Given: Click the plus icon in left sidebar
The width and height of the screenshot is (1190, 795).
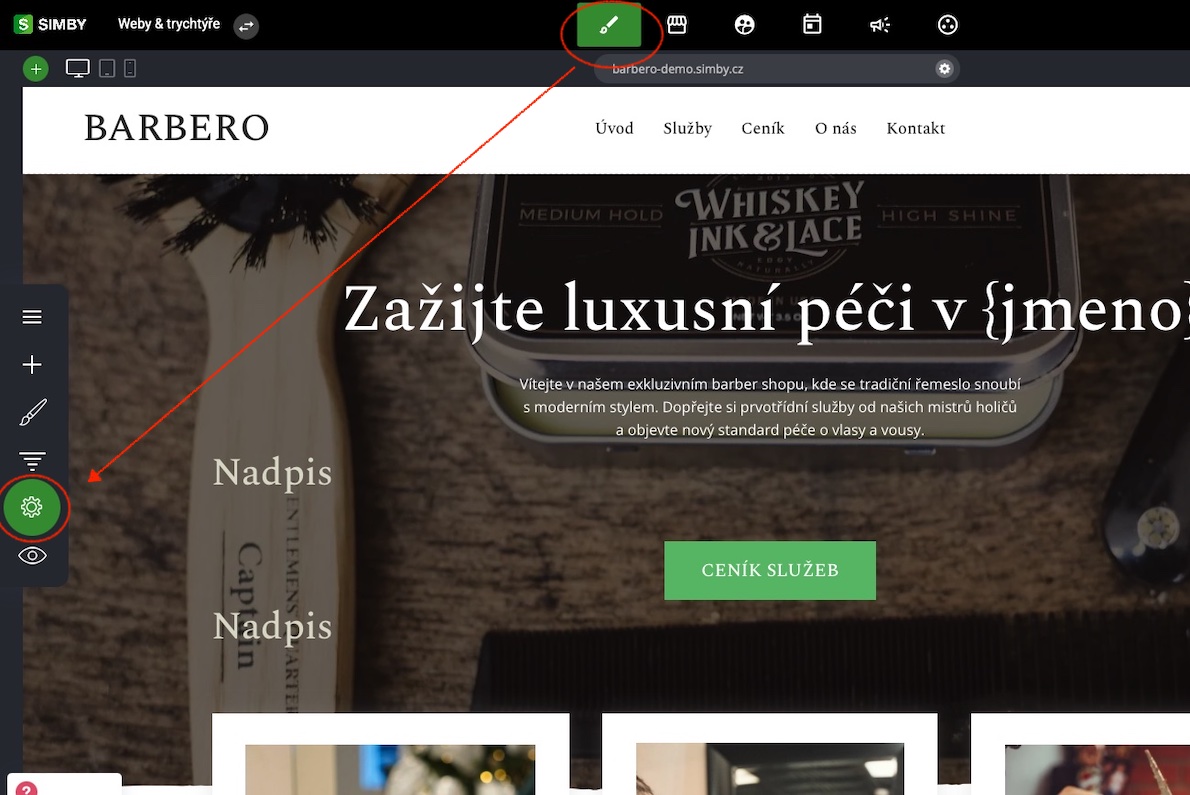Looking at the screenshot, I should (x=32, y=364).
